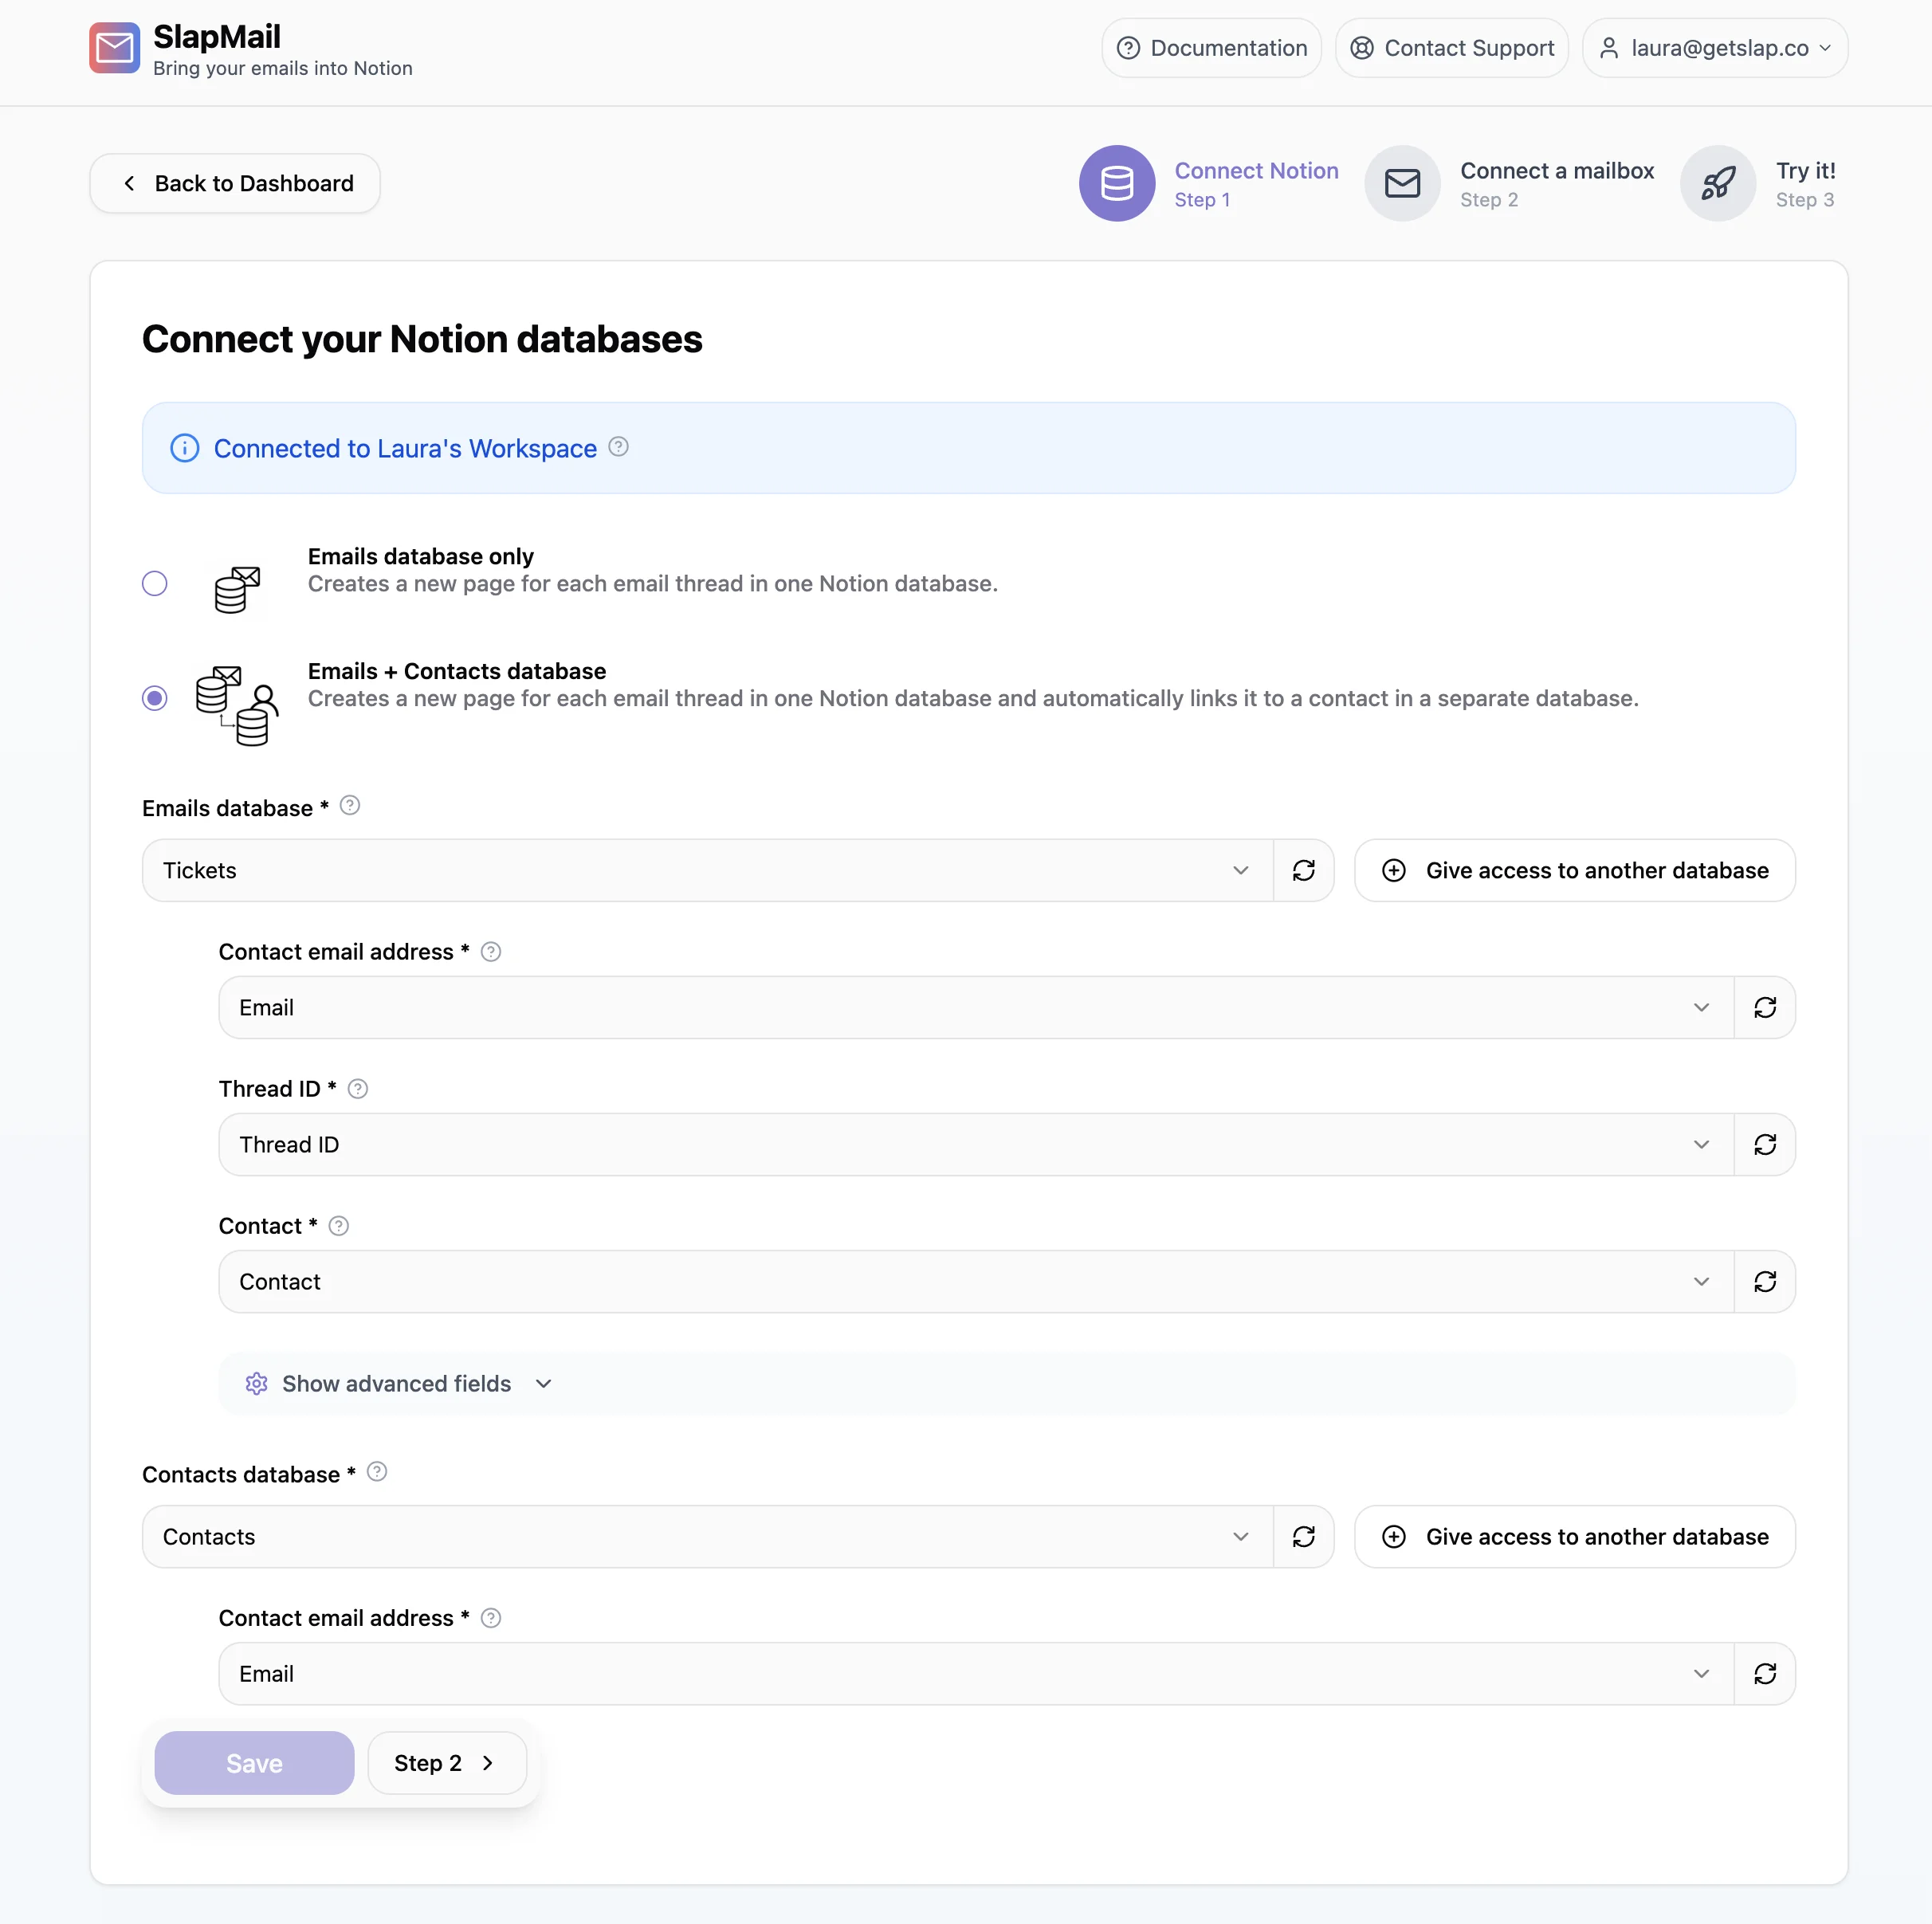Refresh the Thread ID property options

coord(1764,1144)
